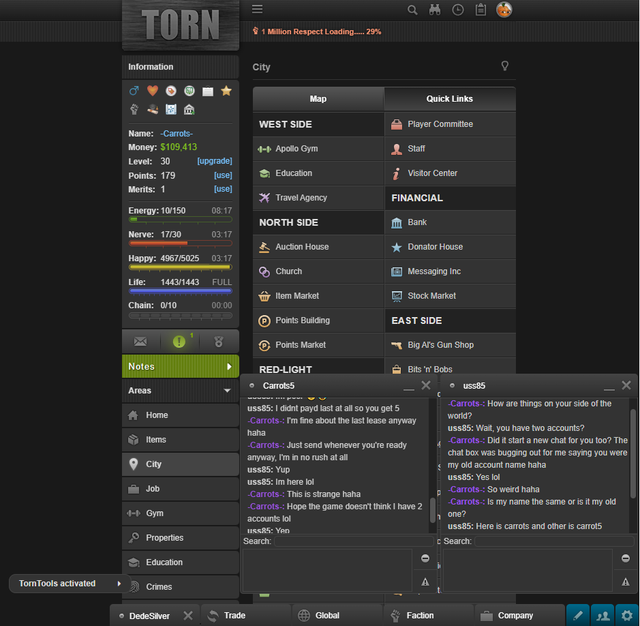Screen dimensions: 640x626
Task: Open Apollo Gym on the map list
Action: (318, 149)
